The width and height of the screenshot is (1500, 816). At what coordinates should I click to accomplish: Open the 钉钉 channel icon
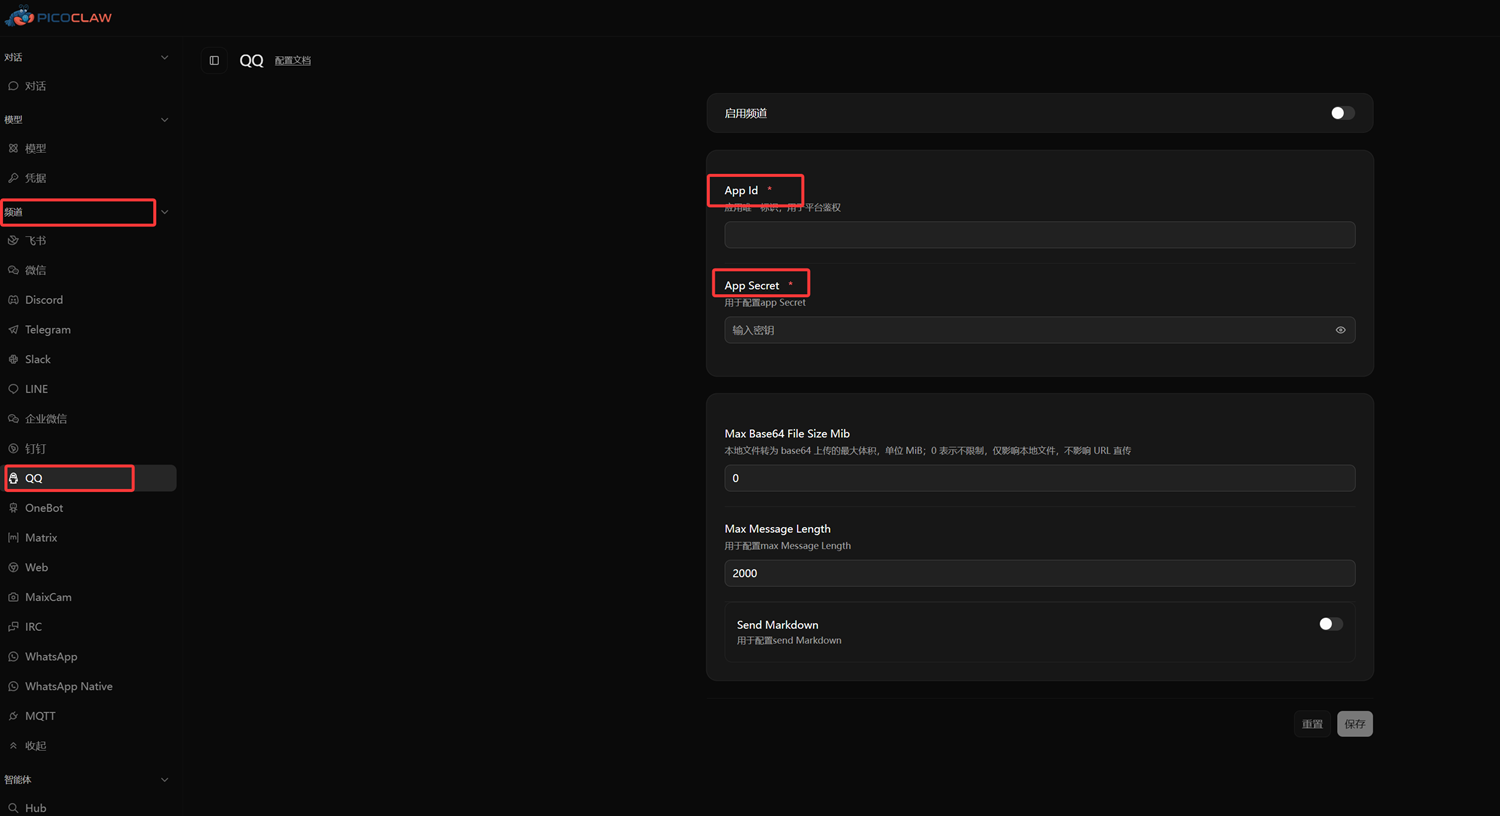tap(13, 449)
